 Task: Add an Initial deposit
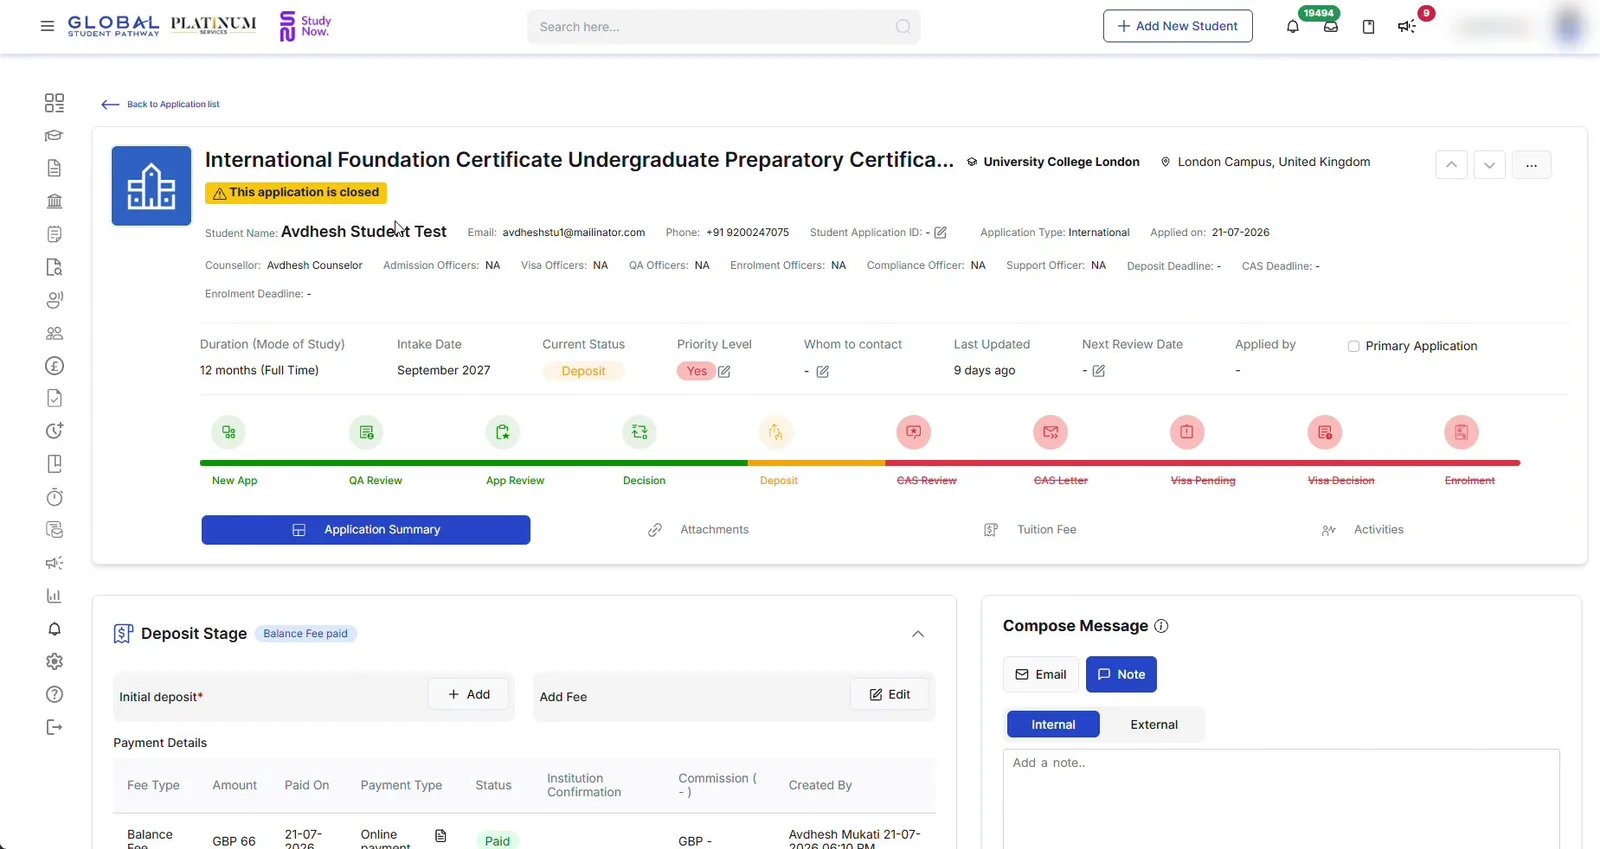click(468, 694)
